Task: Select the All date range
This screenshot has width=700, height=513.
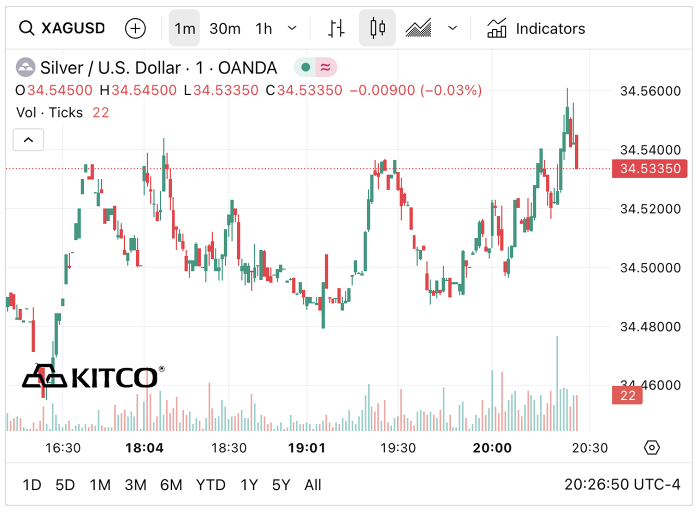Action: pyautogui.click(x=312, y=485)
